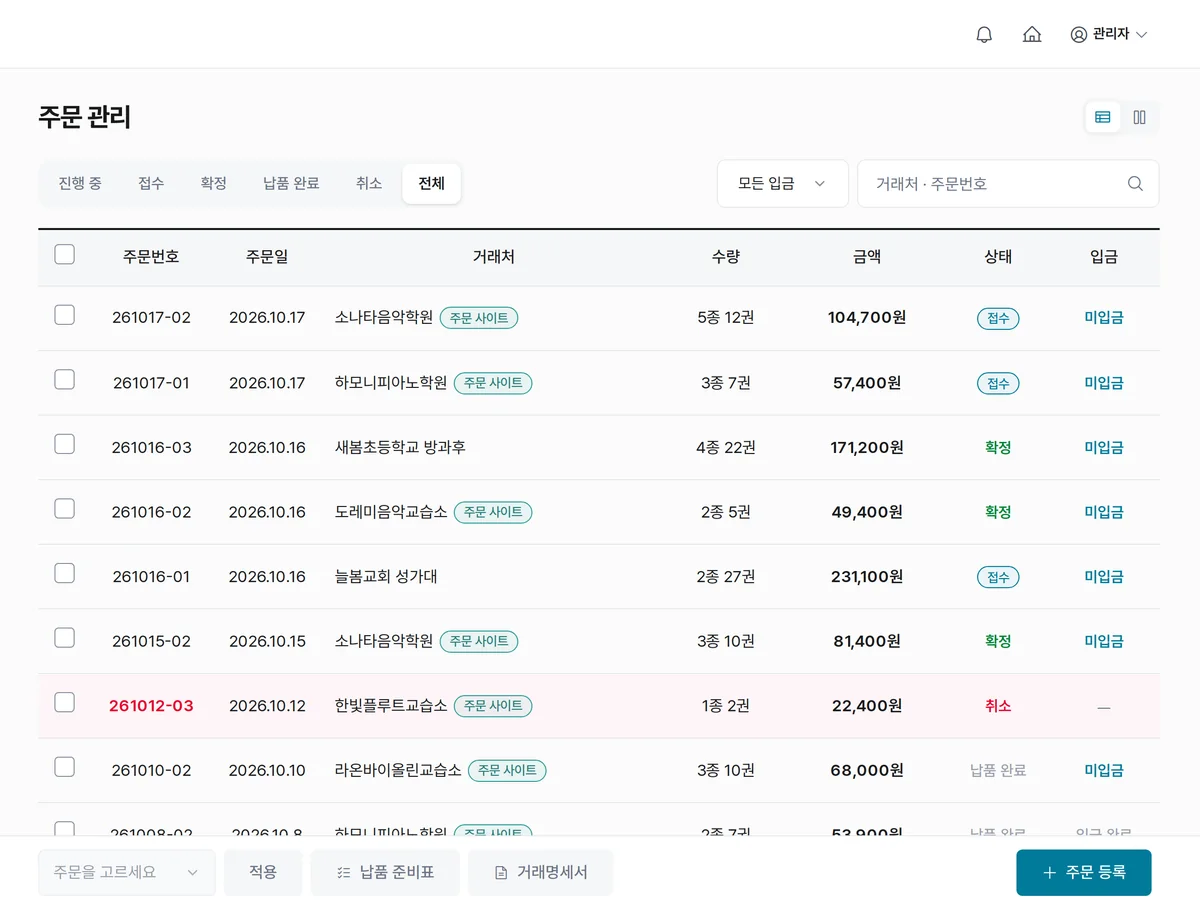Click 미입금 status of order 261010-02
Viewport: 1200px width, 908px height.
(1104, 771)
